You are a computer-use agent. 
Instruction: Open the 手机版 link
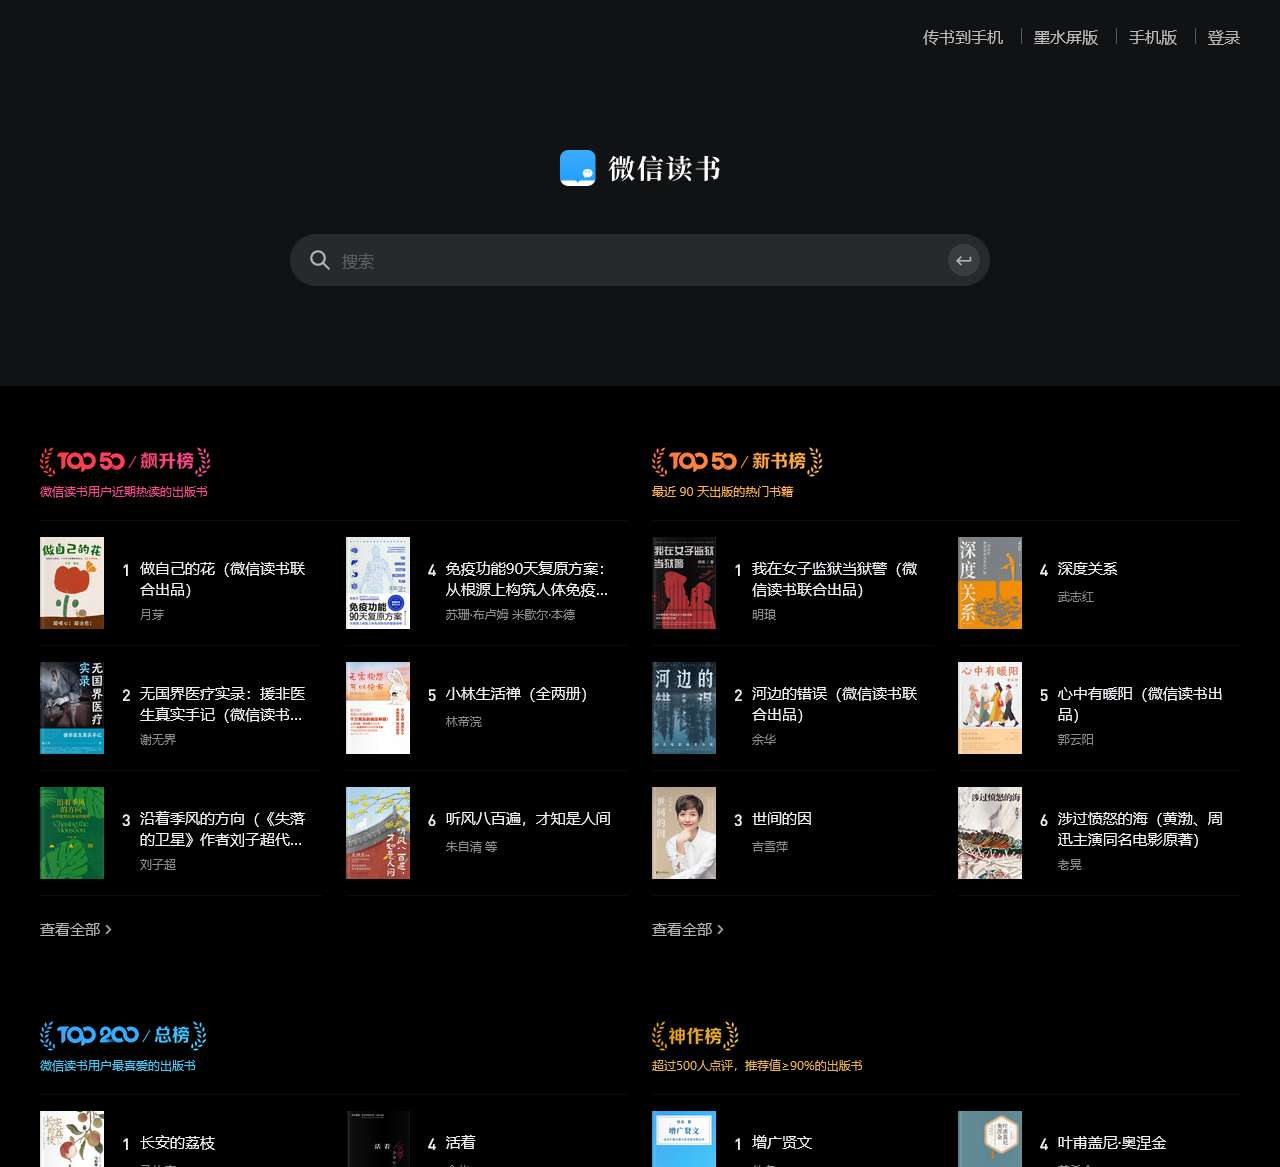pyautogui.click(x=1152, y=37)
